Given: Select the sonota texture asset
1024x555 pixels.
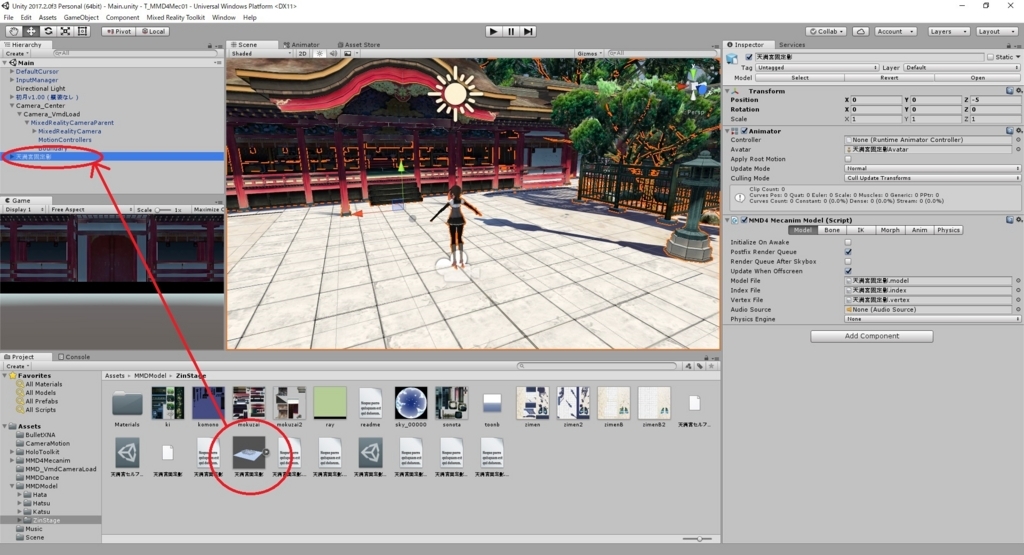Looking at the screenshot, I should pos(451,403).
